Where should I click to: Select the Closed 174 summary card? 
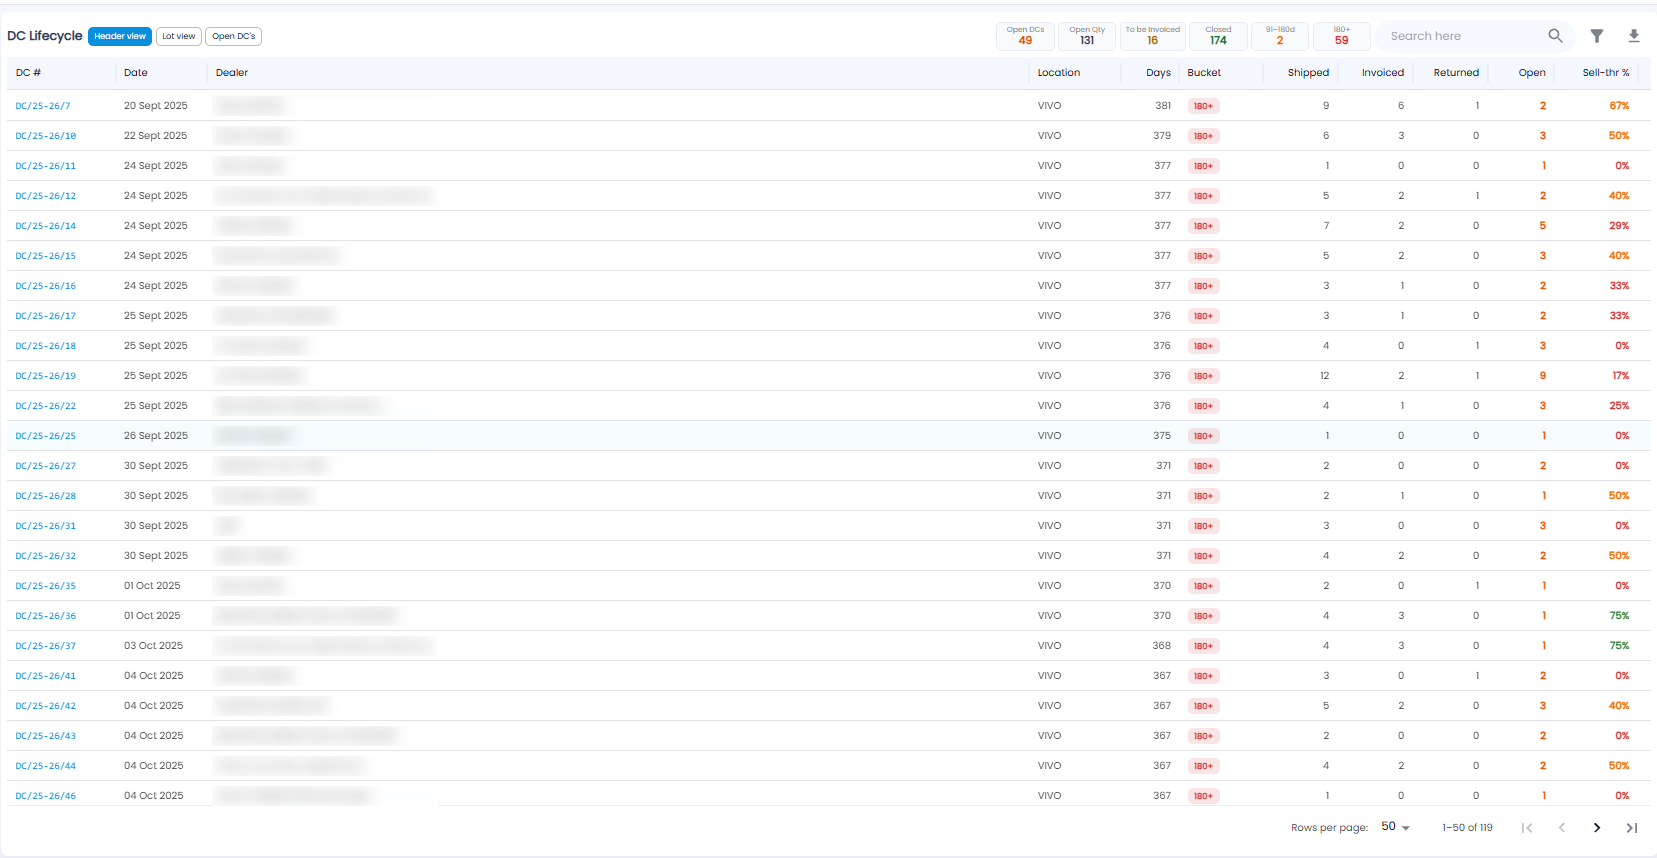1218,36
